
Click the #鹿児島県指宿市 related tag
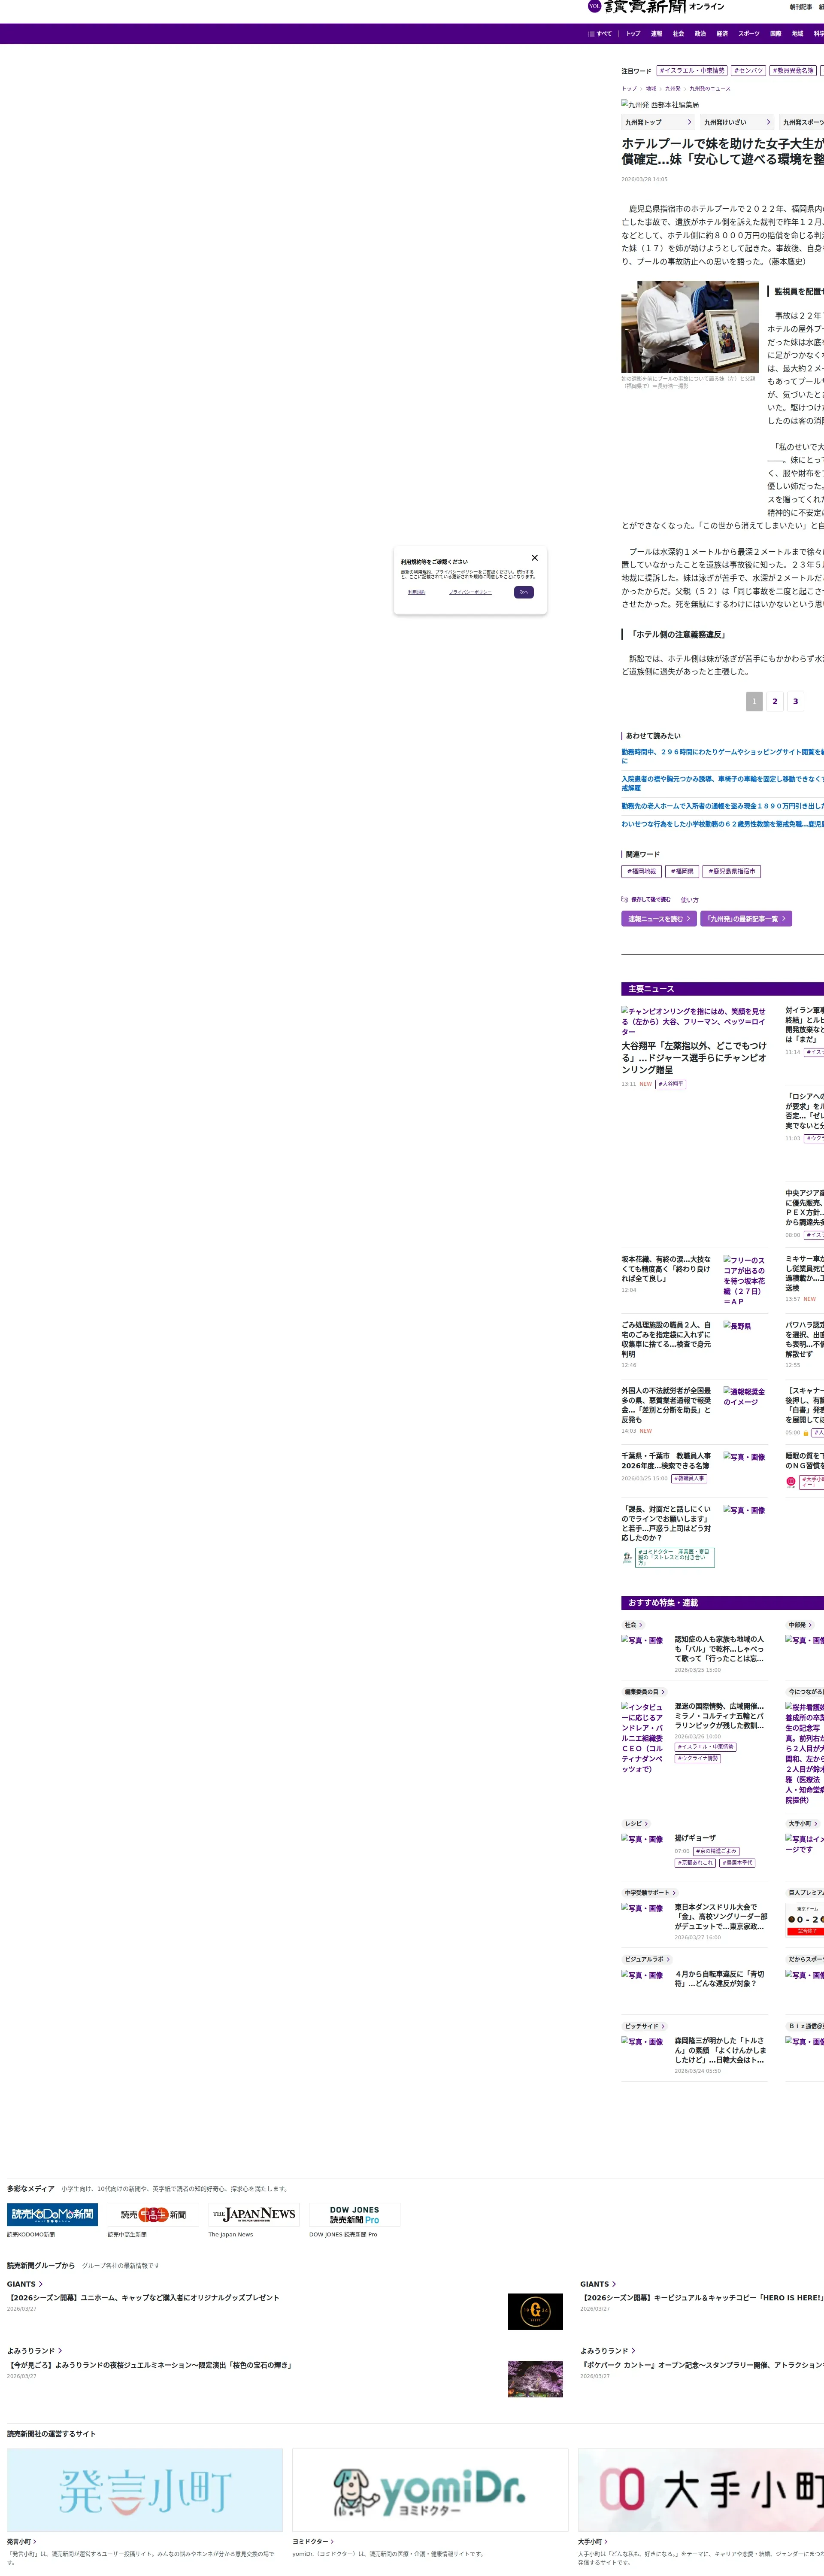(x=732, y=871)
